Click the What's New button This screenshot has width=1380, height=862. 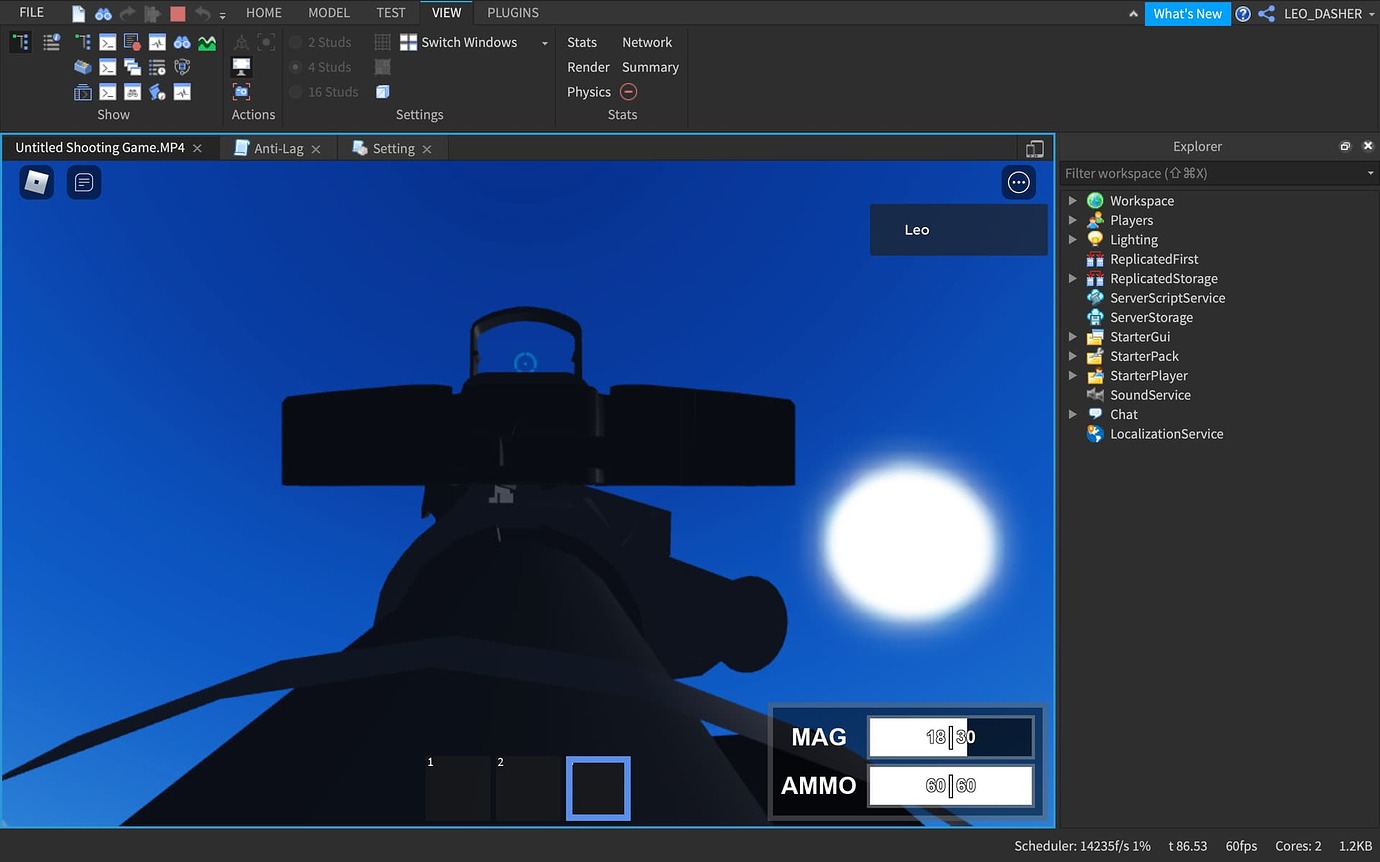(1187, 13)
